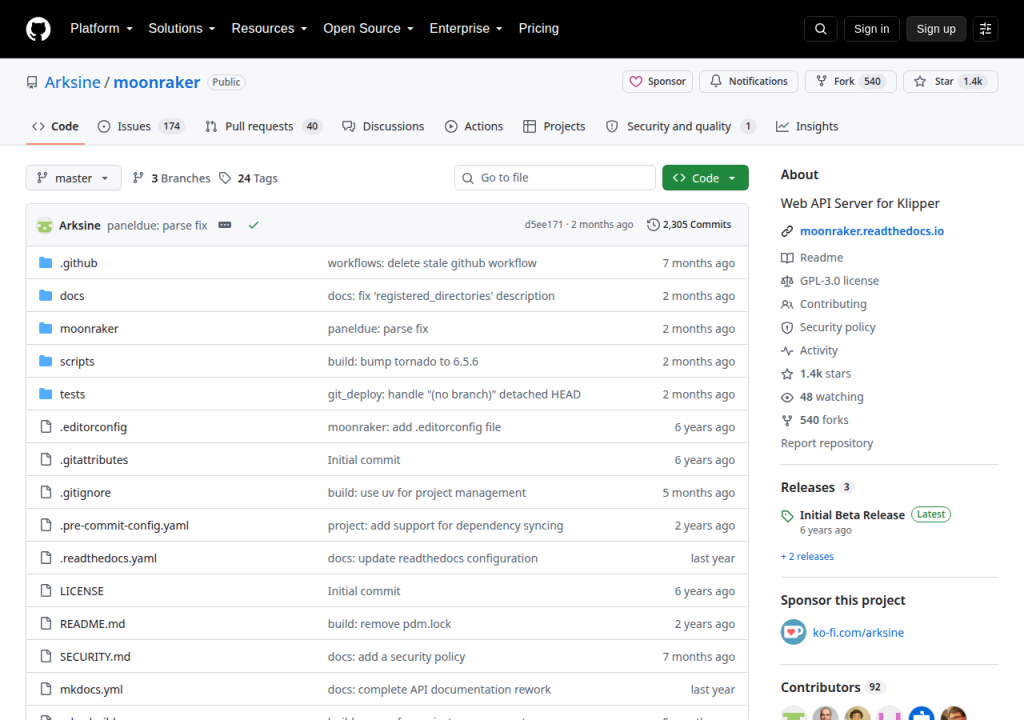
Task: Open the Arksine committer avatar
Action: coord(44,225)
